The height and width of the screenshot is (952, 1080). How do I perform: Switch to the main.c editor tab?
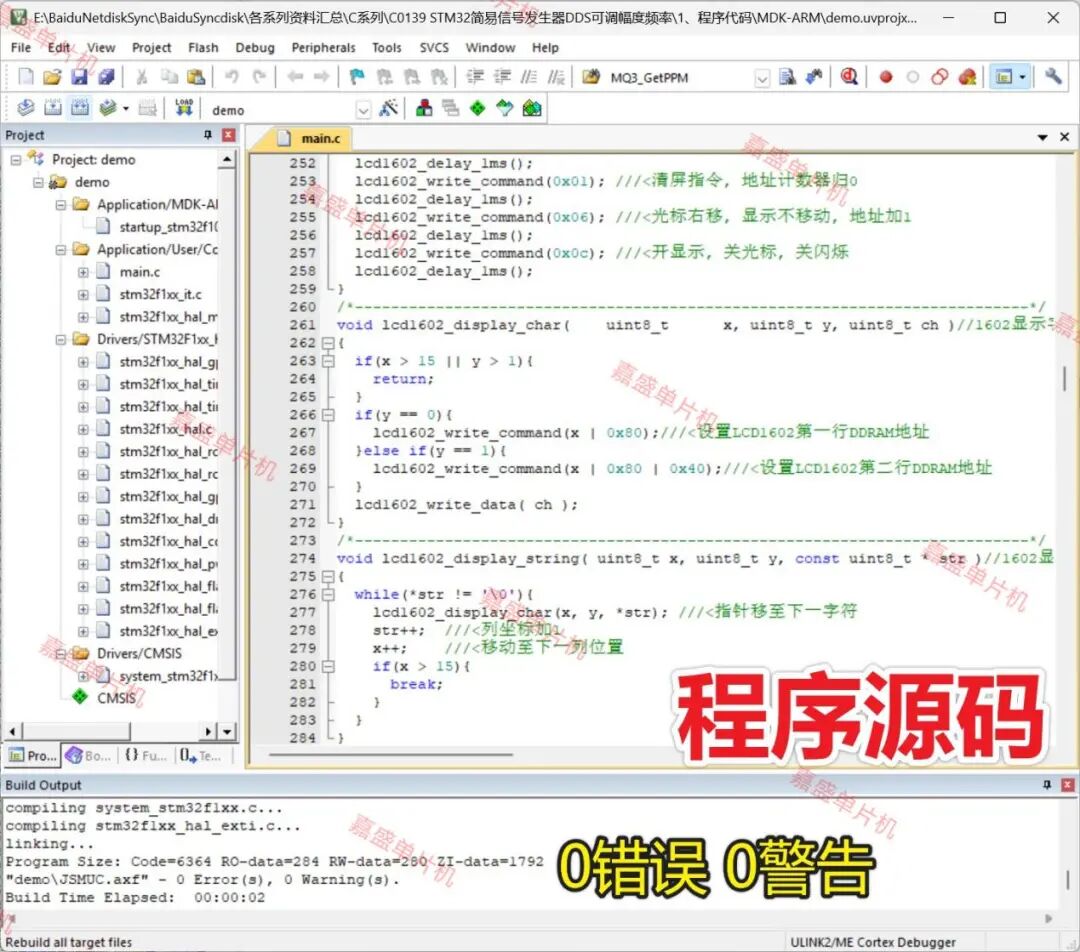click(x=311, y=138)
